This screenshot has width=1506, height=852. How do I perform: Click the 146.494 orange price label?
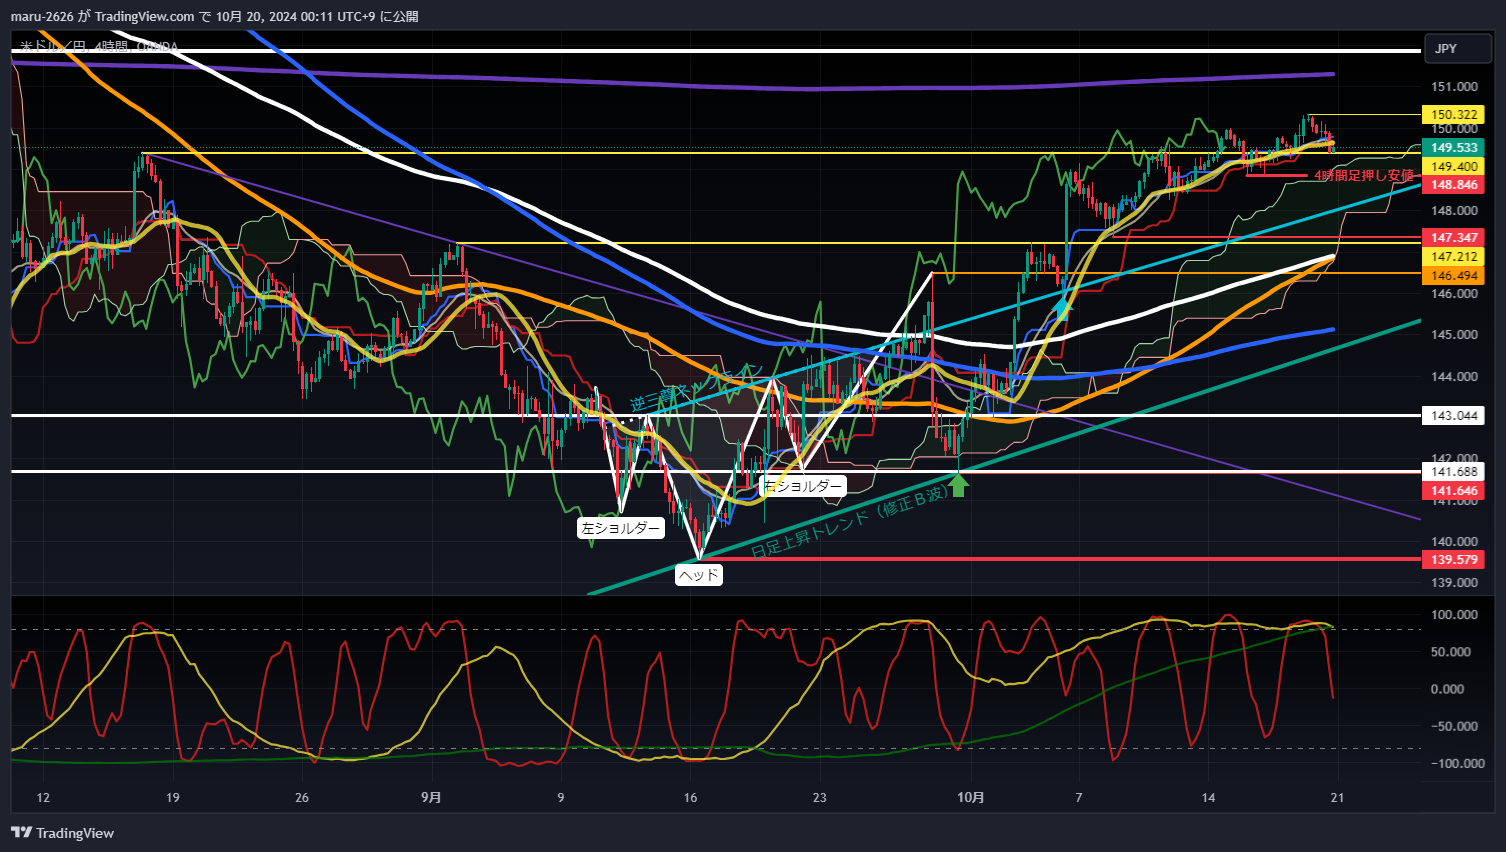click(1454, 276)
